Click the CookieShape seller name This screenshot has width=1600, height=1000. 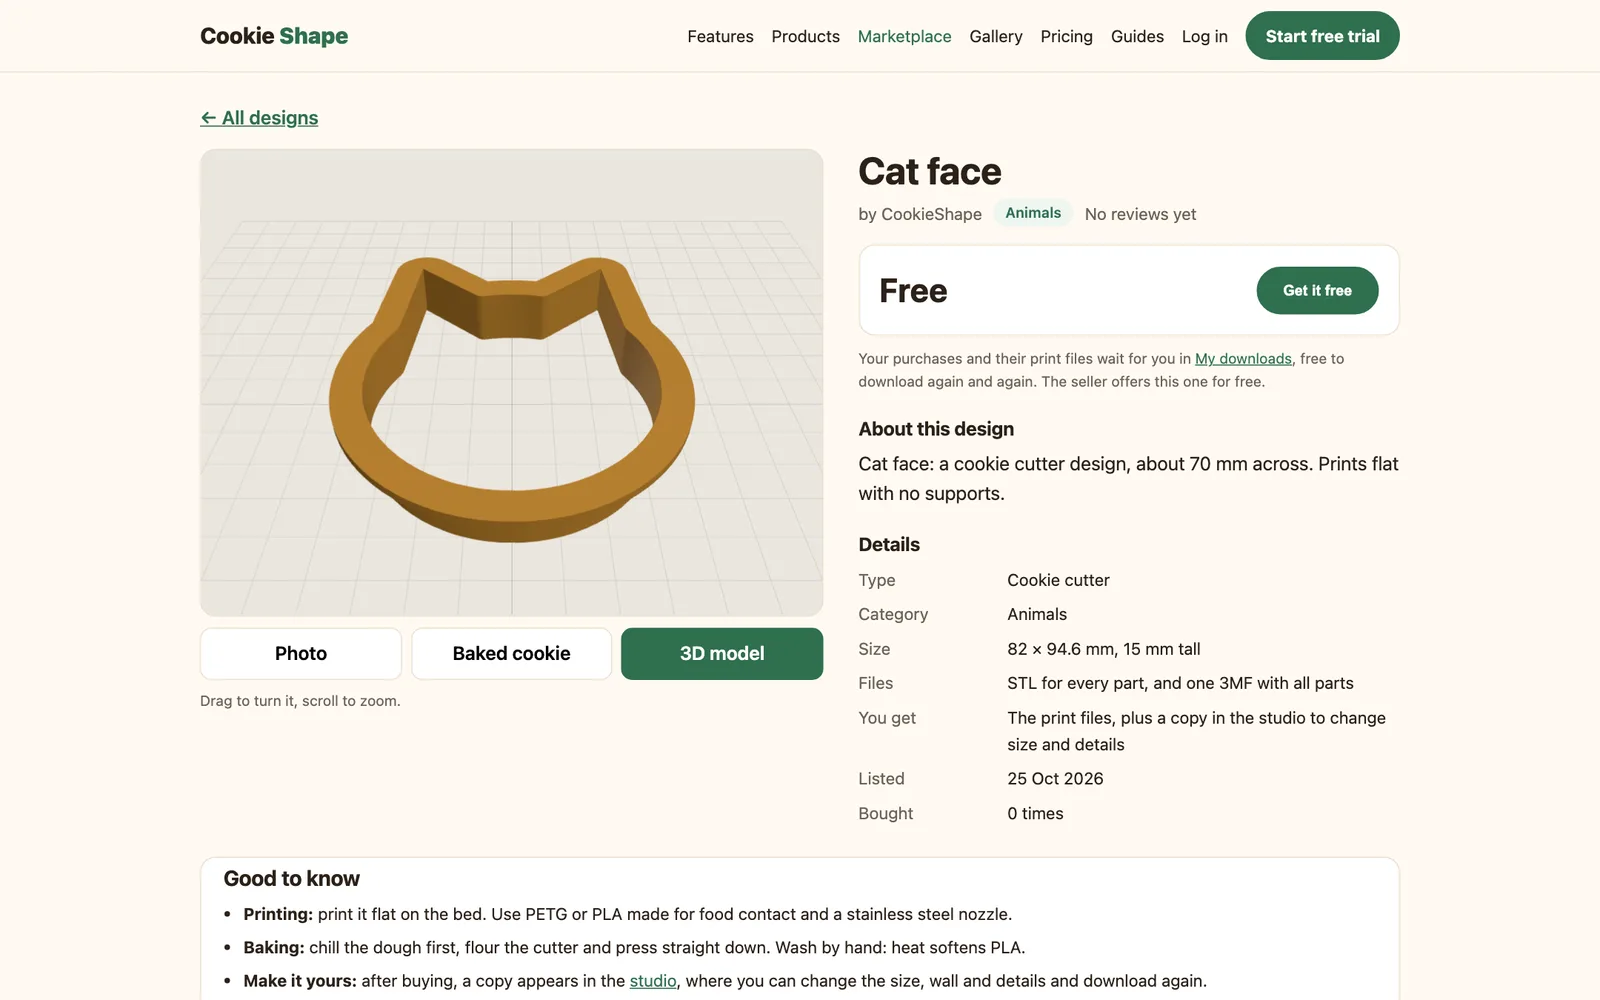click(x=931, y=214)
